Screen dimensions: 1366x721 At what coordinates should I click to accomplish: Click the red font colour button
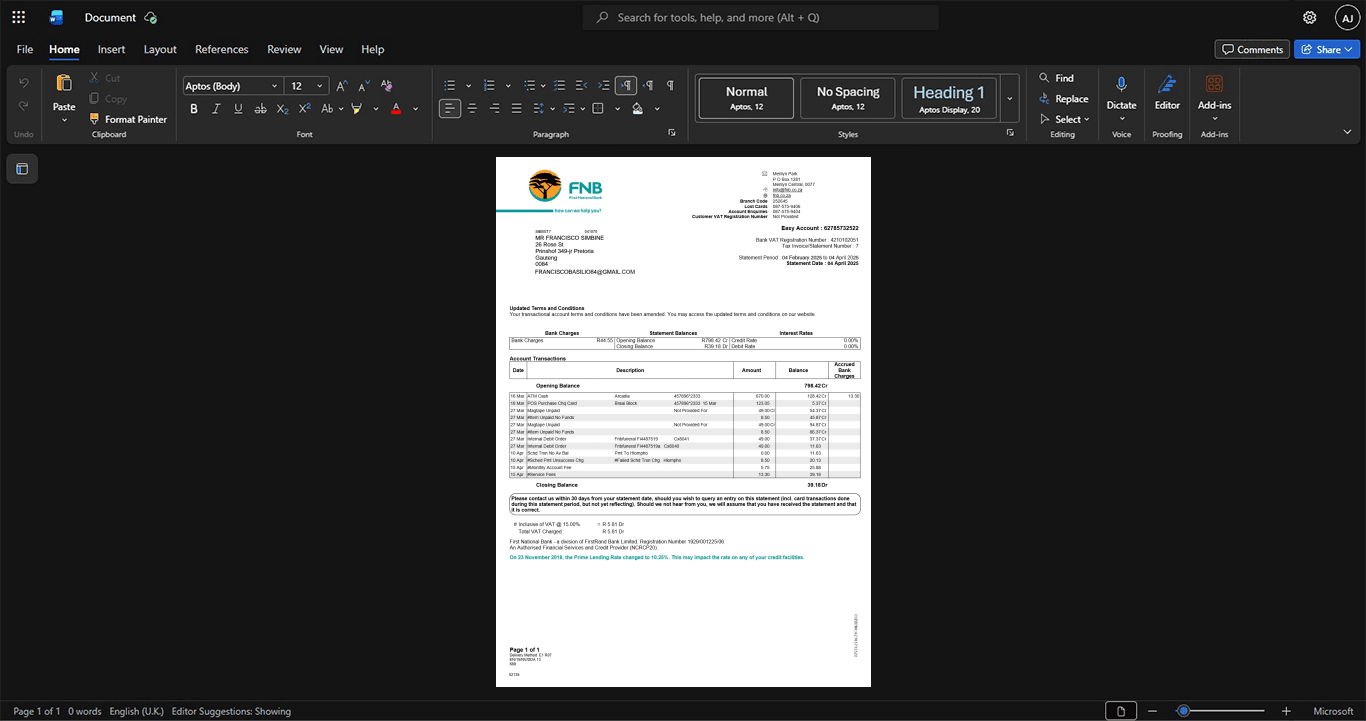396,109
